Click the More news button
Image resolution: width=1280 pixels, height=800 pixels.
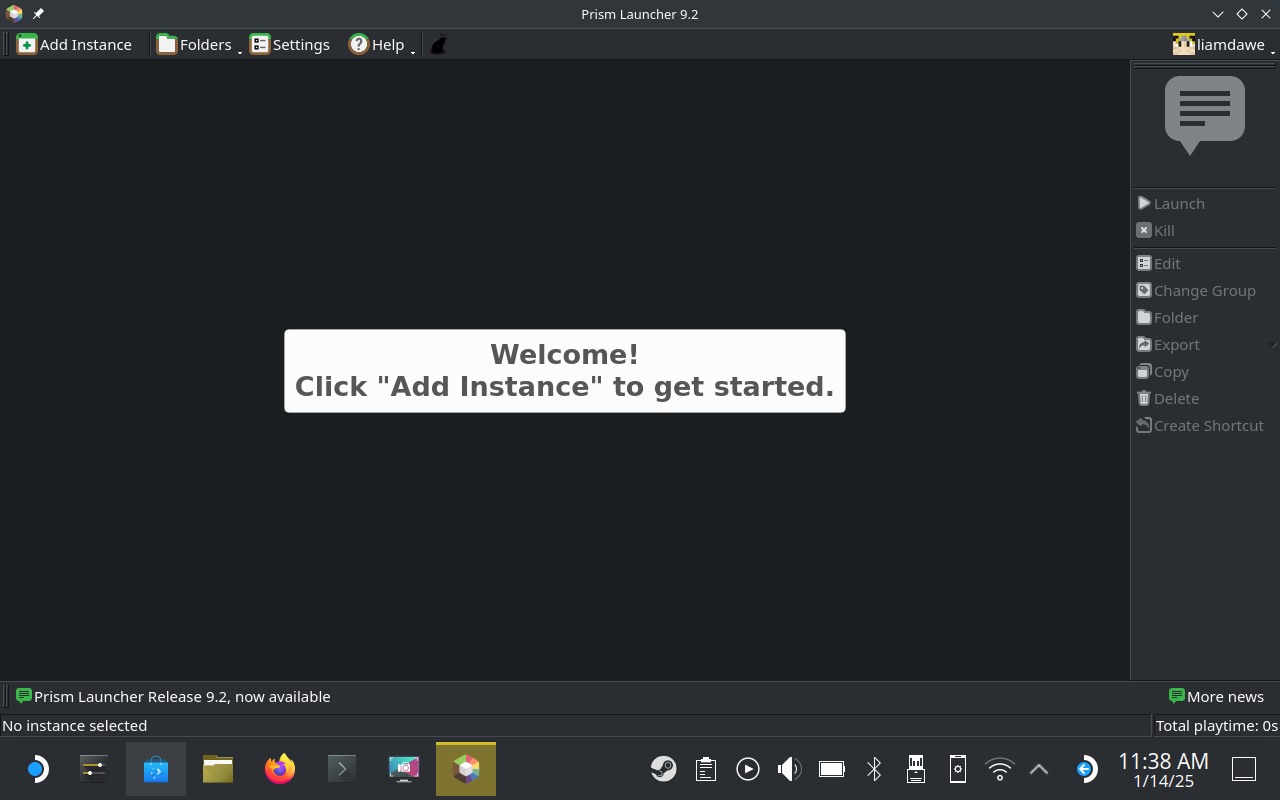click(x=1216, y=697)
